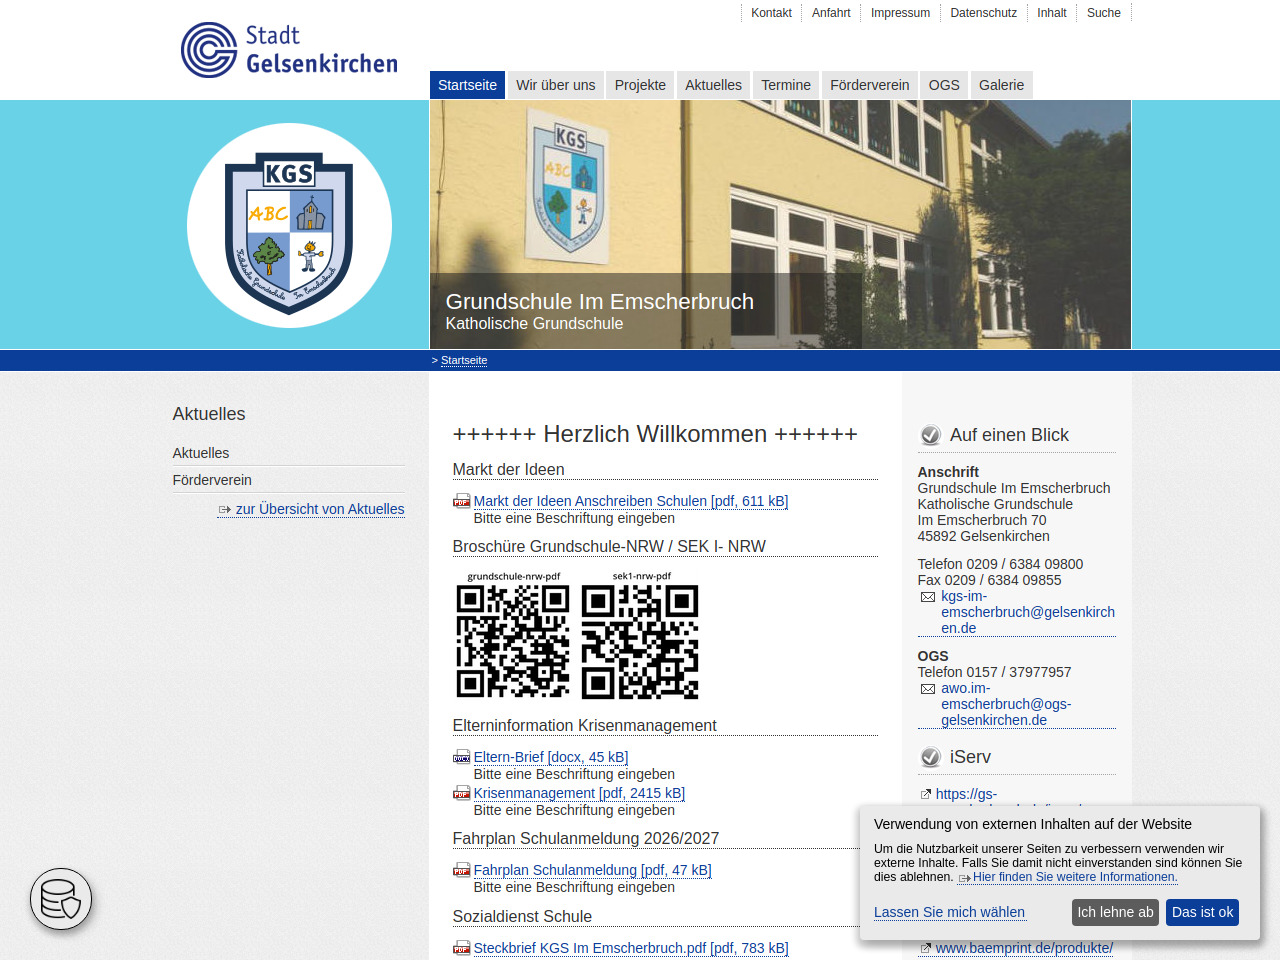1280x960 pixels.
Task: Open the data privacy shield icon
Action: pyautogui.click(x=61, y=899)
